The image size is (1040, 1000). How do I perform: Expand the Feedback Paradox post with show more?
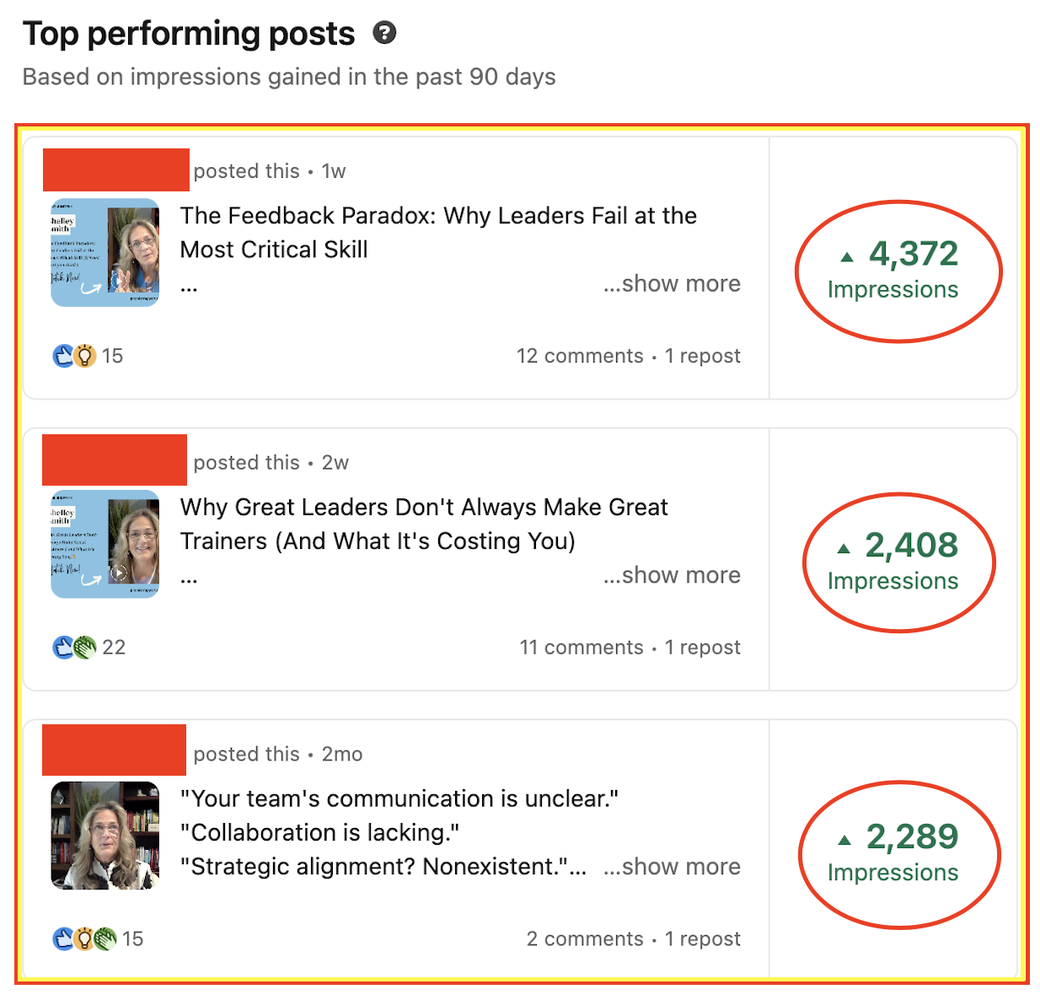tap(672, 284)
